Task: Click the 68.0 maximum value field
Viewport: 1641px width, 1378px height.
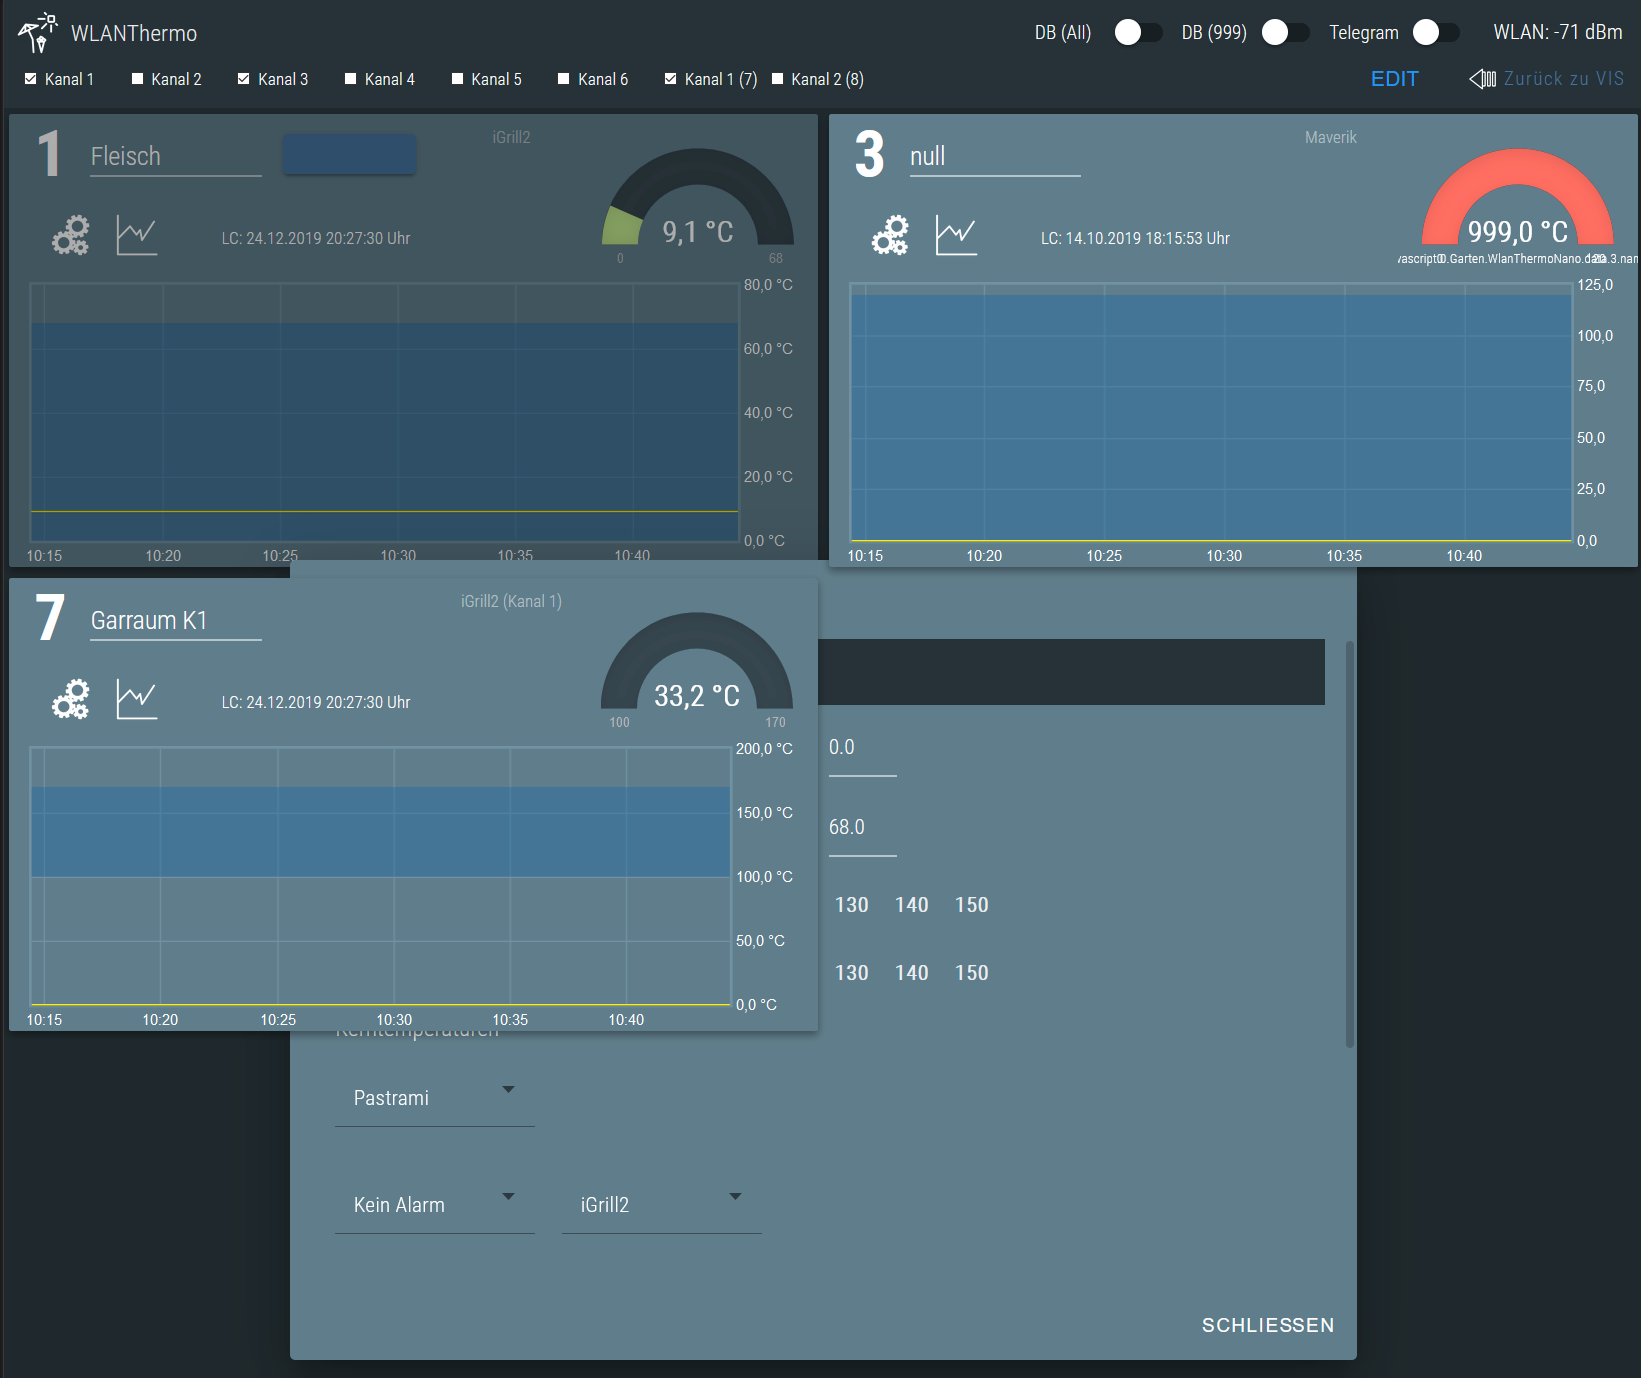Action: point(863,830)
